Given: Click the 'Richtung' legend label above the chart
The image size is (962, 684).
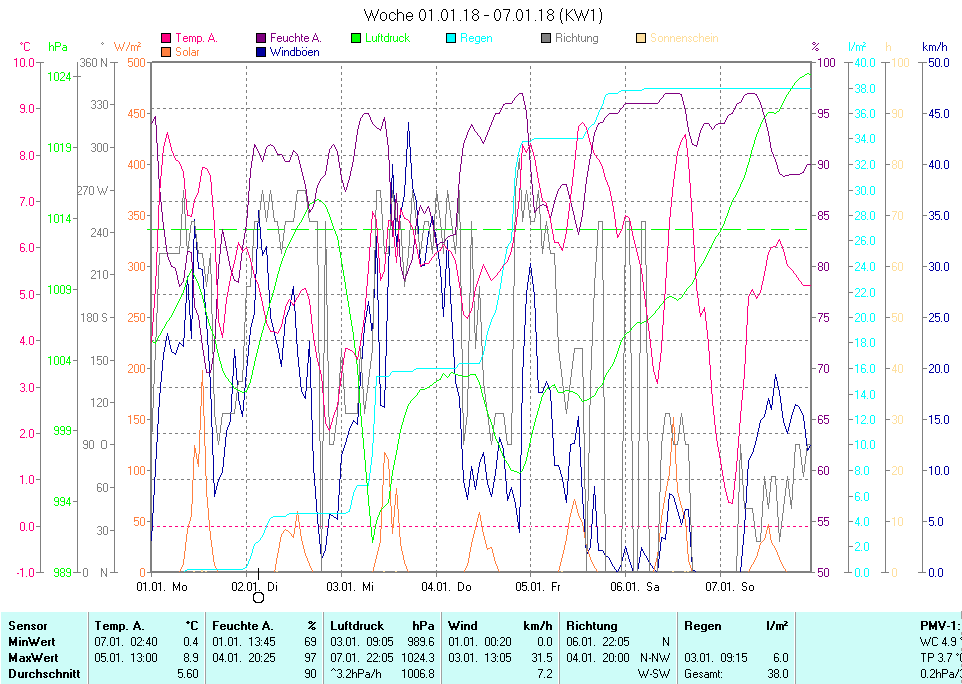Looking at the screenshot, I should click(577, 38).
